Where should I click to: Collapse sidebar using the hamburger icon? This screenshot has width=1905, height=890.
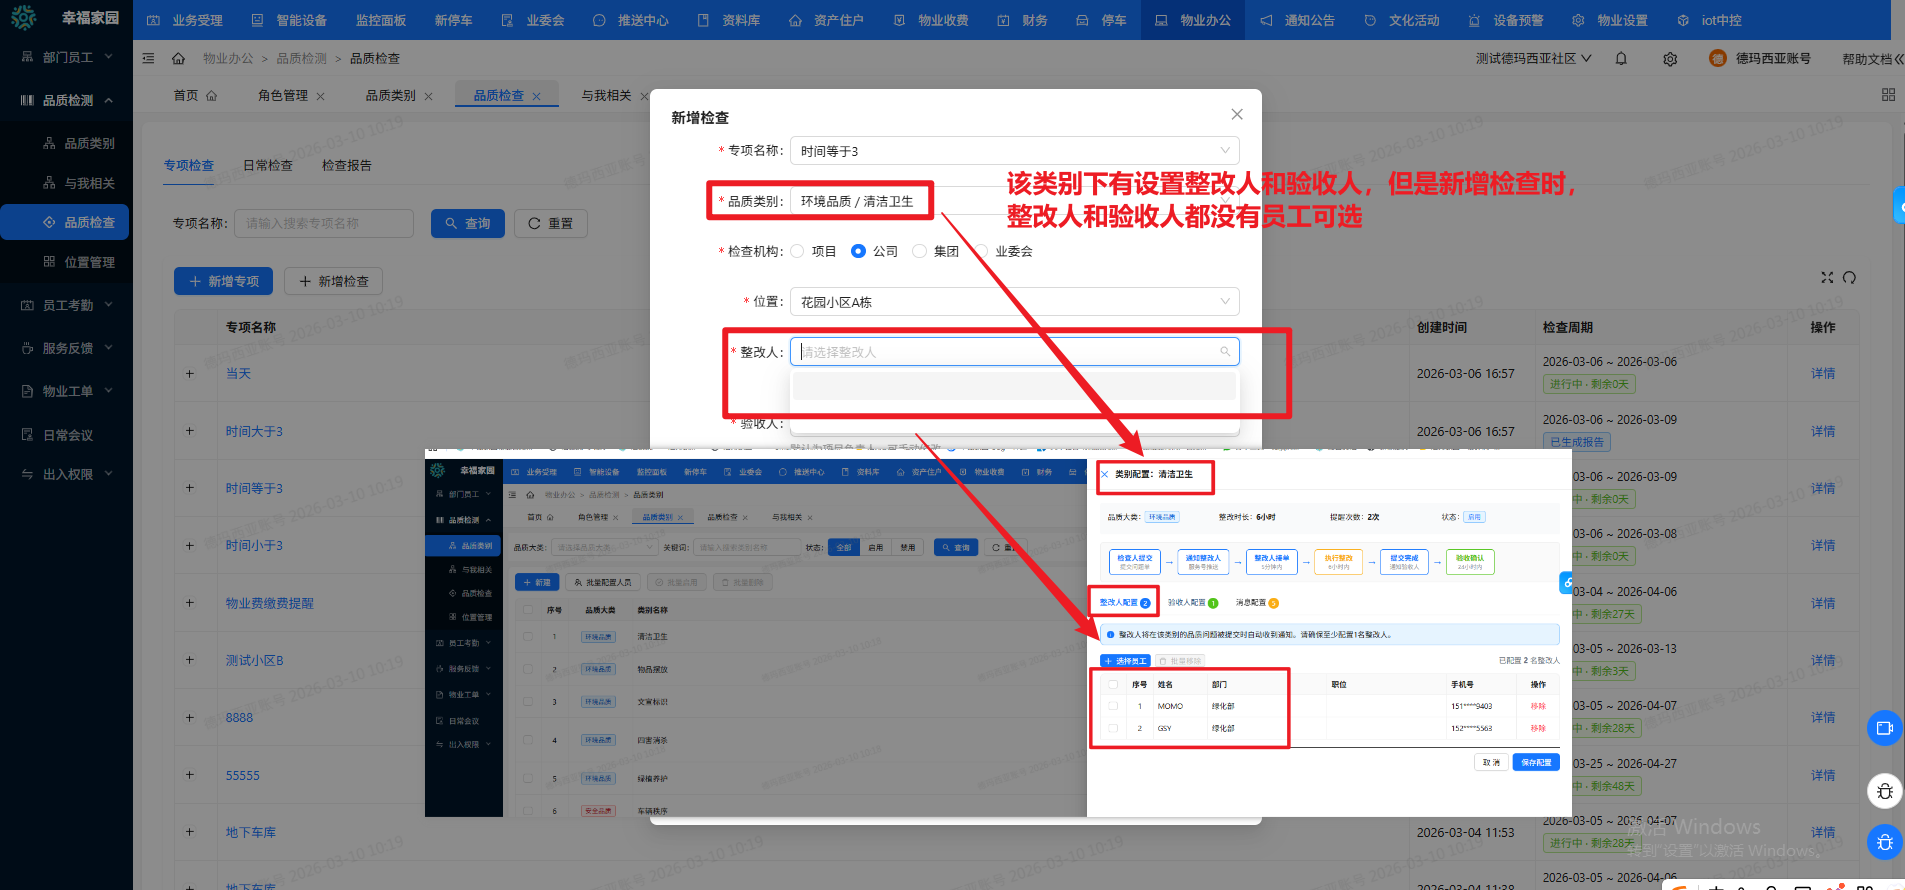coord(148,58)
